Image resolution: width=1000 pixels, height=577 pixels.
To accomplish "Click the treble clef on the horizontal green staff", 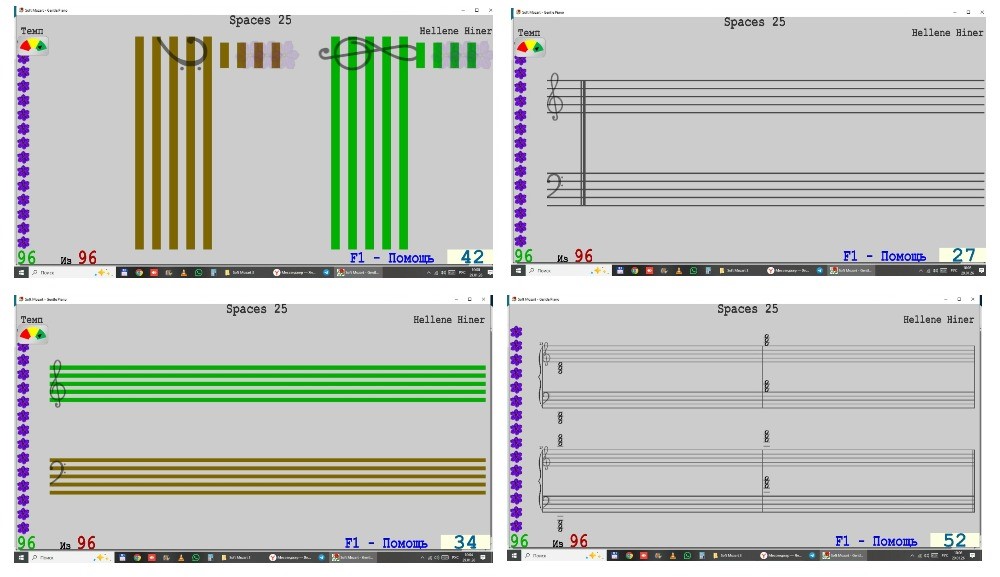I will 59,384.
